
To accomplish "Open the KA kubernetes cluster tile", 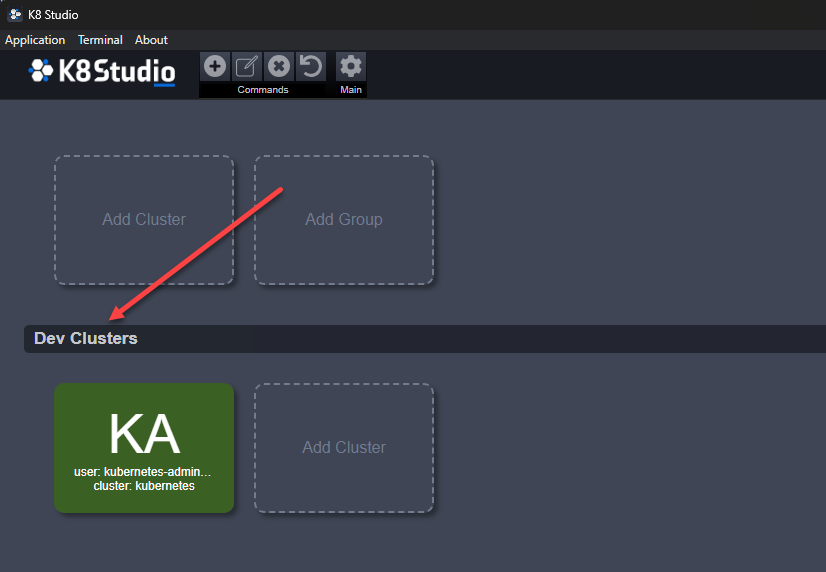I will (144, 448).
